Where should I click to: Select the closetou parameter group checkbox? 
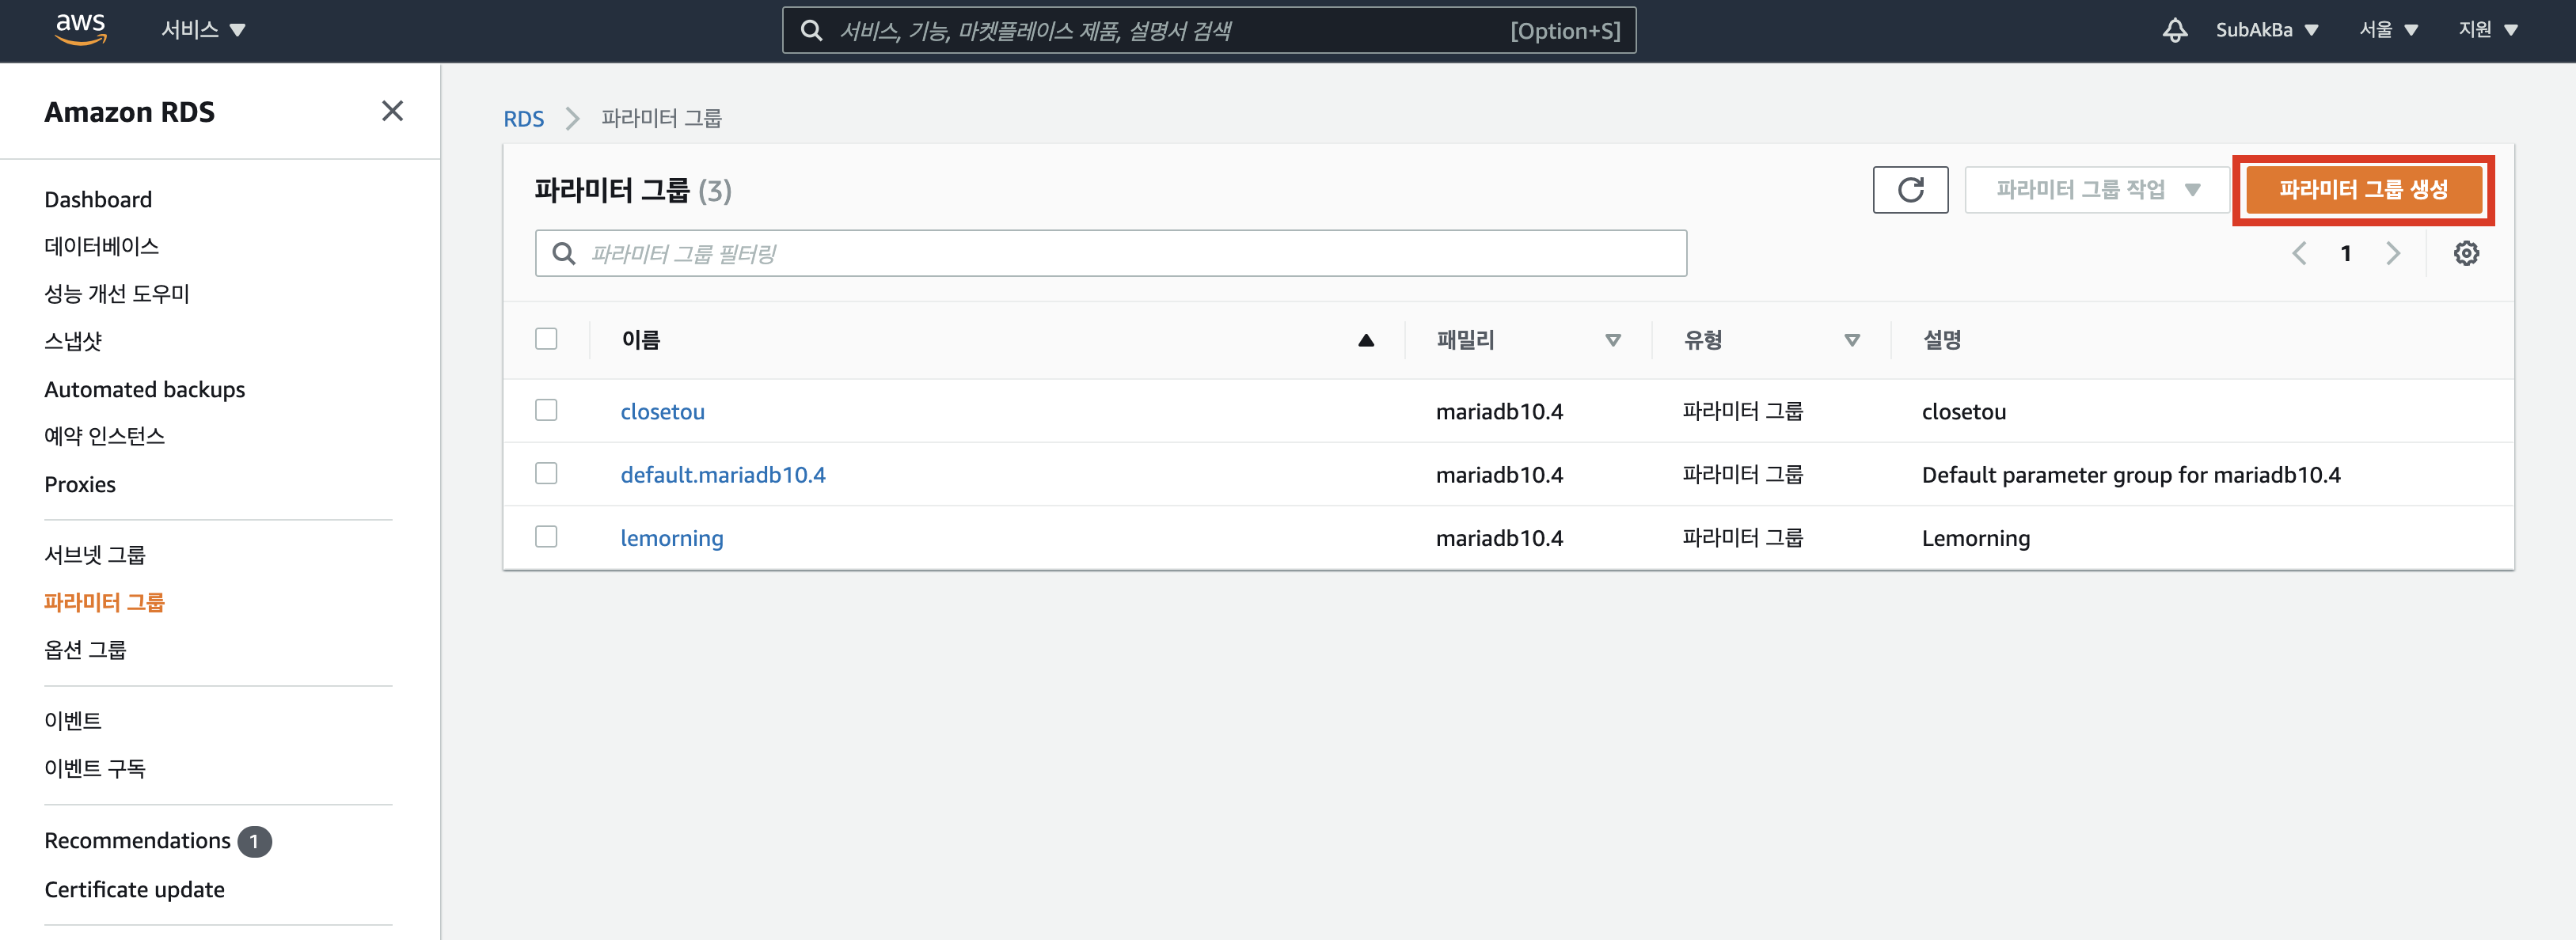pos(546,411)
